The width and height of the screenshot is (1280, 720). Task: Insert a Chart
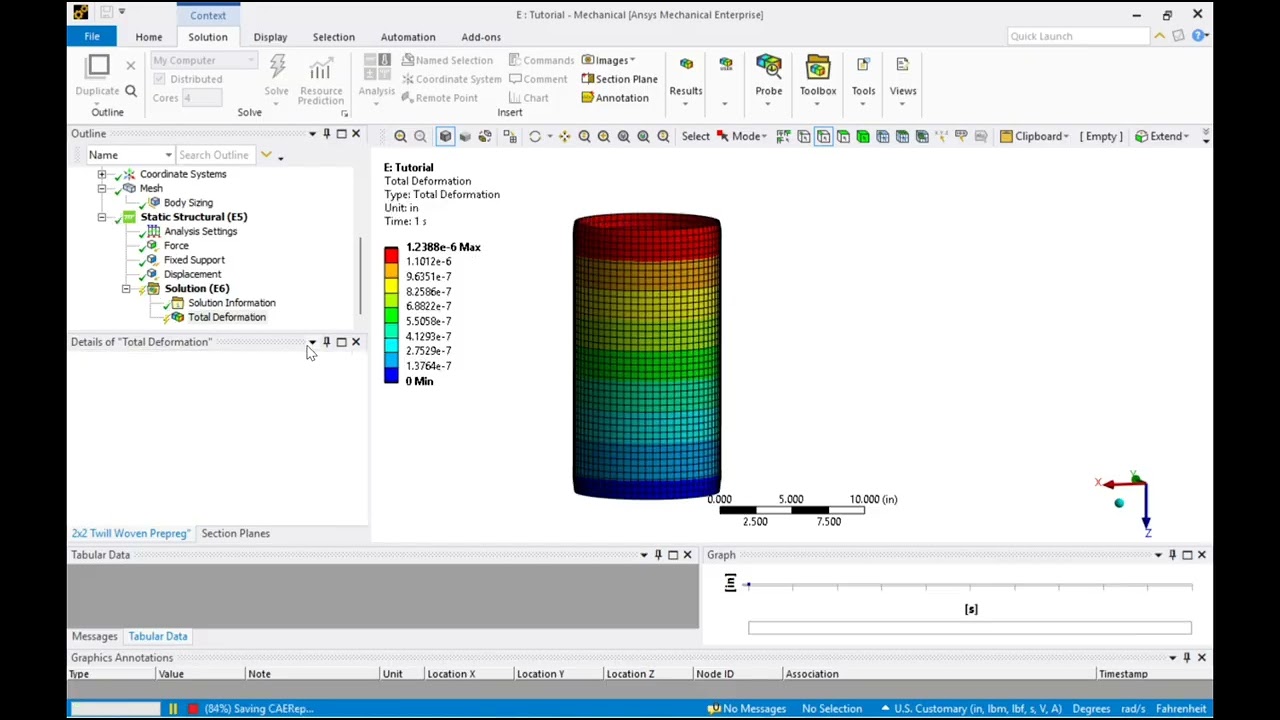point(528,98)
